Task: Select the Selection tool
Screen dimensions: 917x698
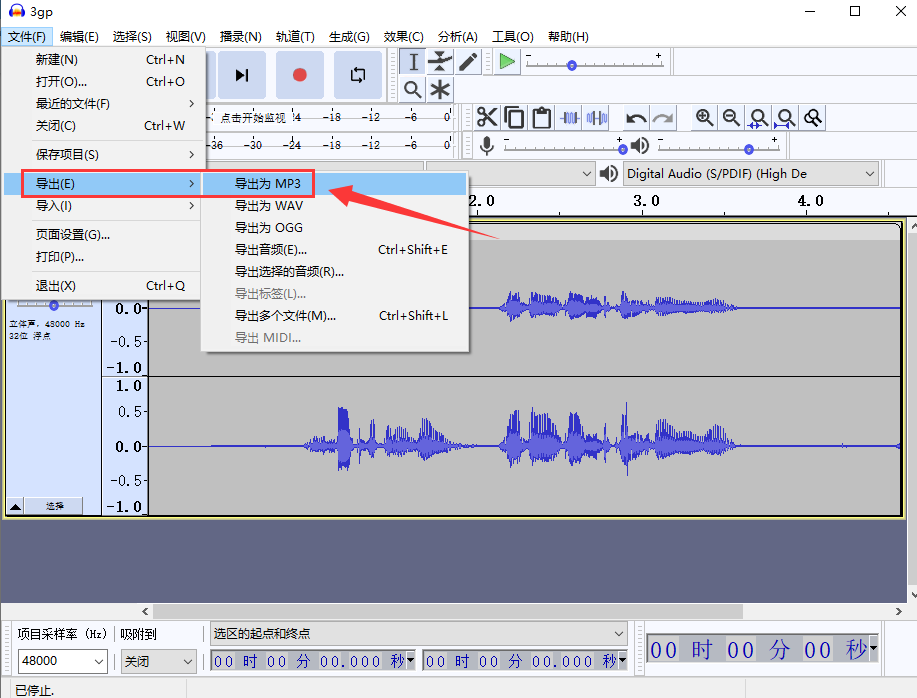Action: coord(414,61)
